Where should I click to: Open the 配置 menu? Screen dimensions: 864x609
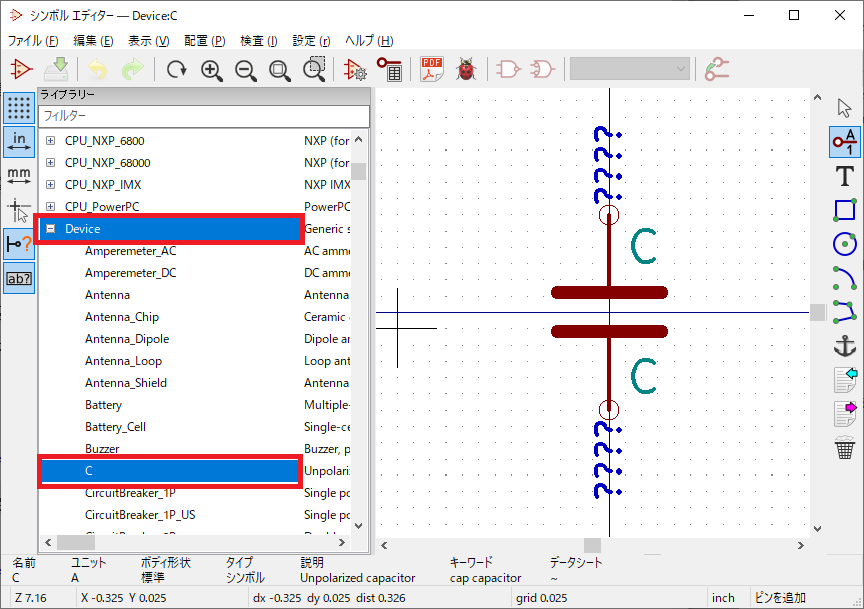204,41
